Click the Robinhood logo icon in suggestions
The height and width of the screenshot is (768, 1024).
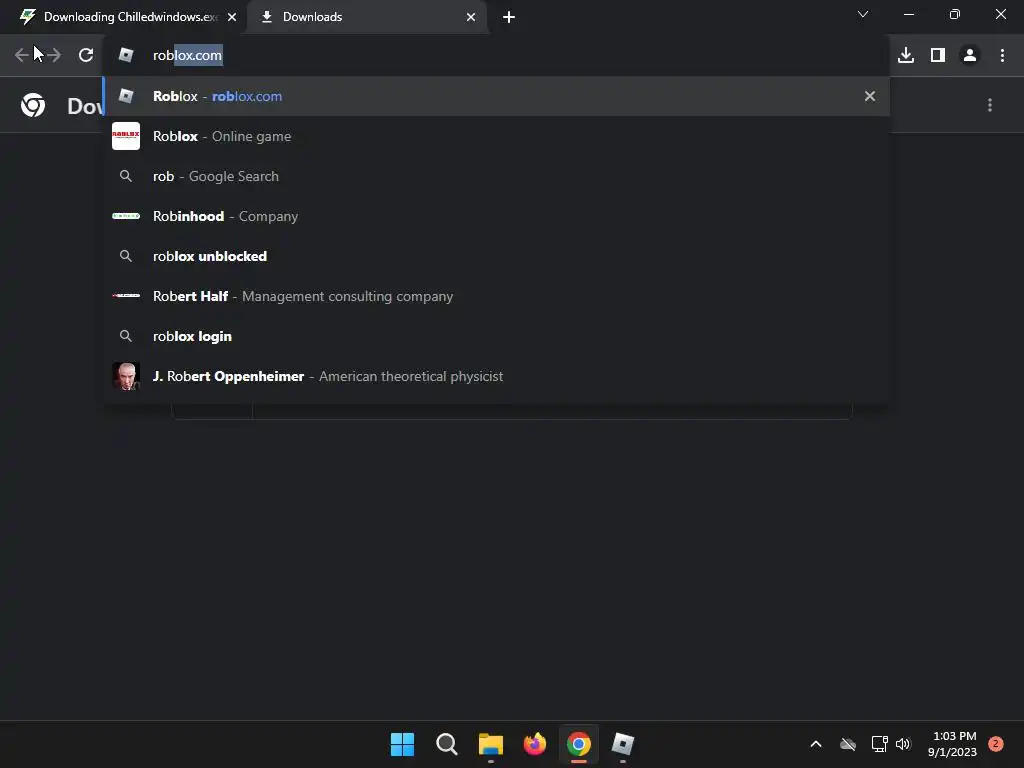coord(126,216)
